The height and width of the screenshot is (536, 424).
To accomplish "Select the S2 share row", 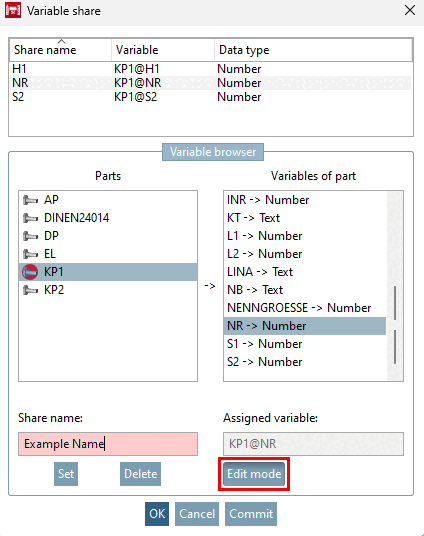I will pos(211,97).
